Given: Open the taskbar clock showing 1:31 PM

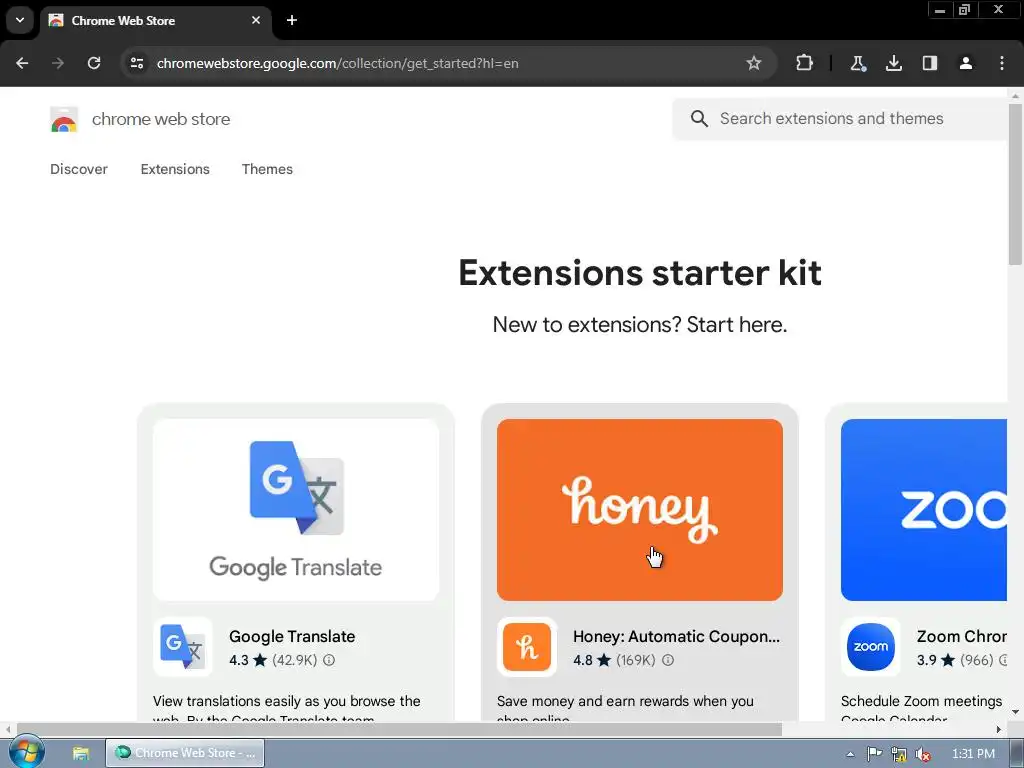Looking at the screenshot, I should (973, 754).
